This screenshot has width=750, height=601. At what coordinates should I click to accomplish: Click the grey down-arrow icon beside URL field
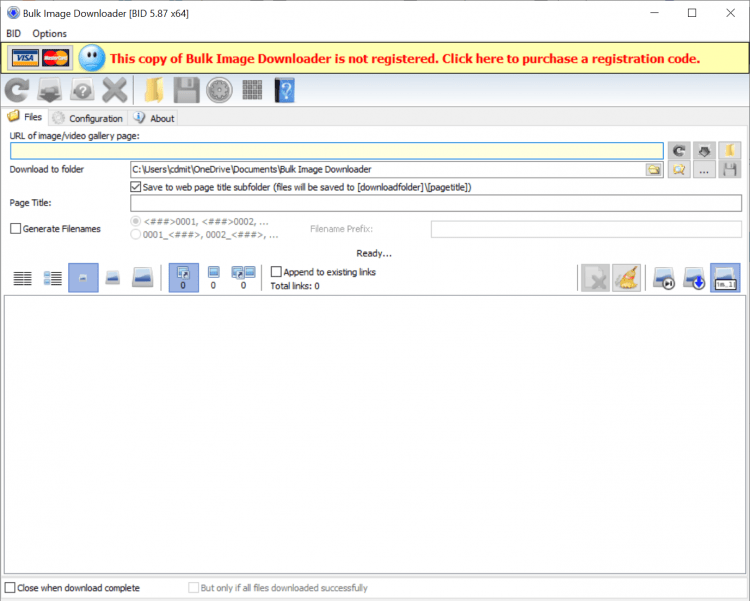(704, 151)
